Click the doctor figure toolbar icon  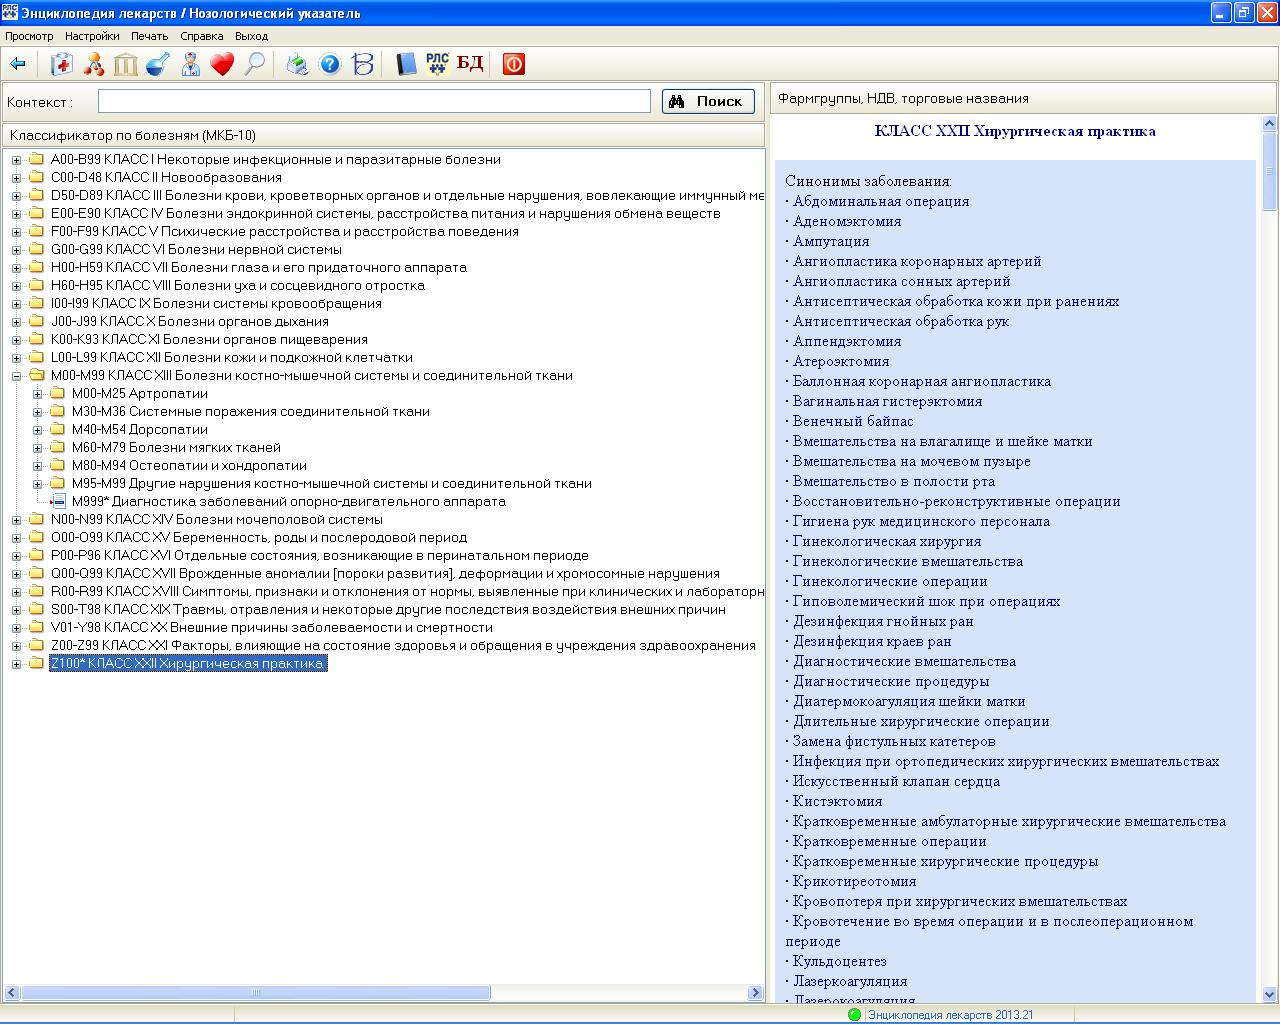(x=190, y=64)
